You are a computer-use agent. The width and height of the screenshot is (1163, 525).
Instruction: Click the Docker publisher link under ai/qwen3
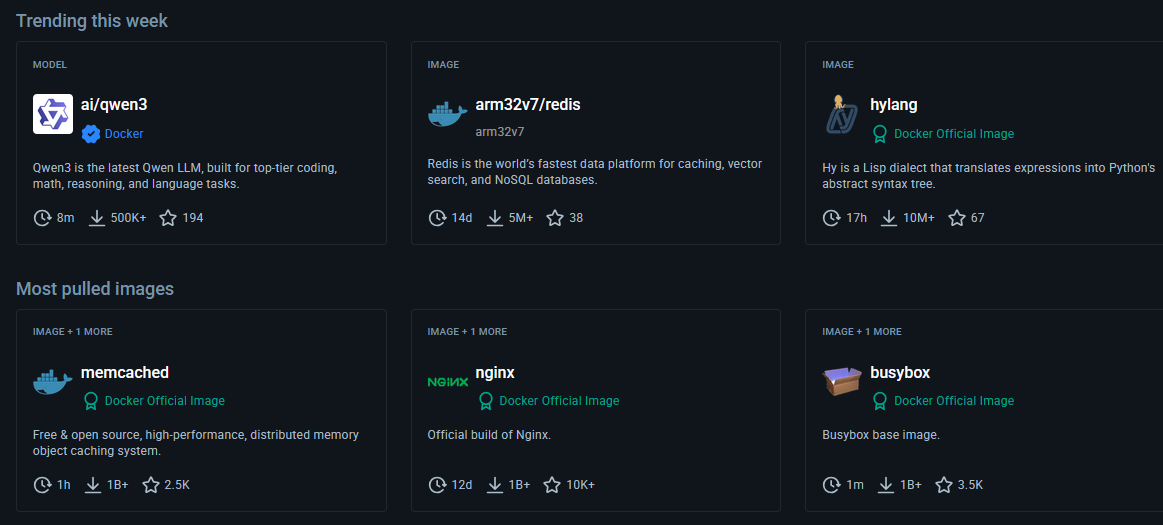[x=124, y=133]
